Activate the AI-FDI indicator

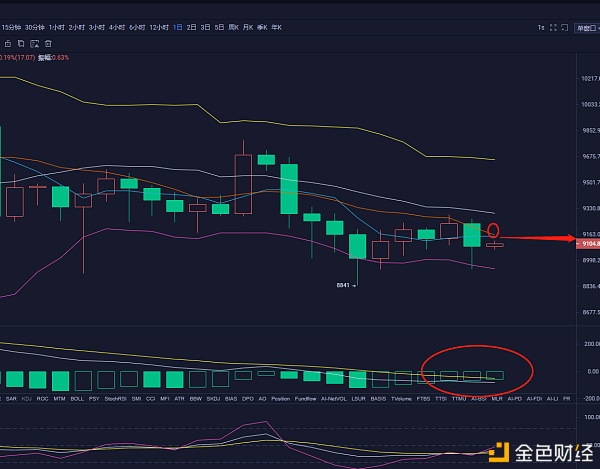coord(534,399)
